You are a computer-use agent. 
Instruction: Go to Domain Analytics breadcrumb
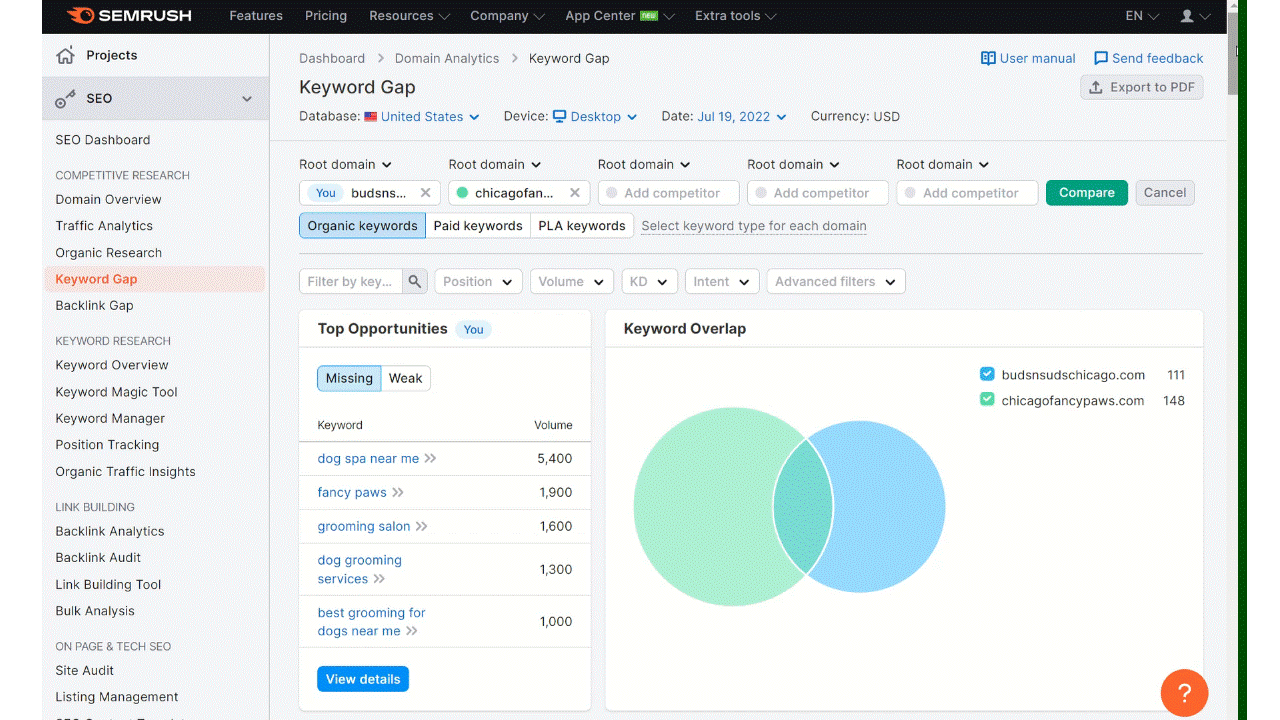click(x=447, y=58)
